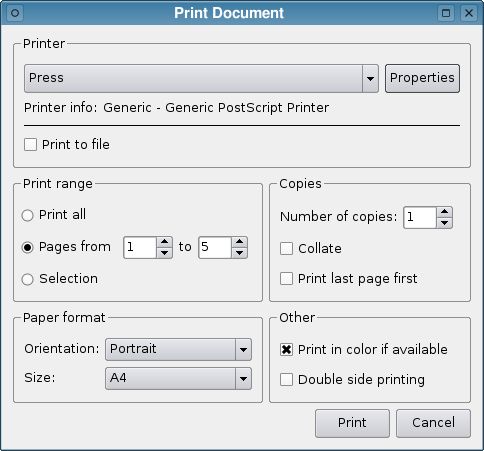484x451 pixels.
Task: Maximize the Print Document window
Action: 446,13
